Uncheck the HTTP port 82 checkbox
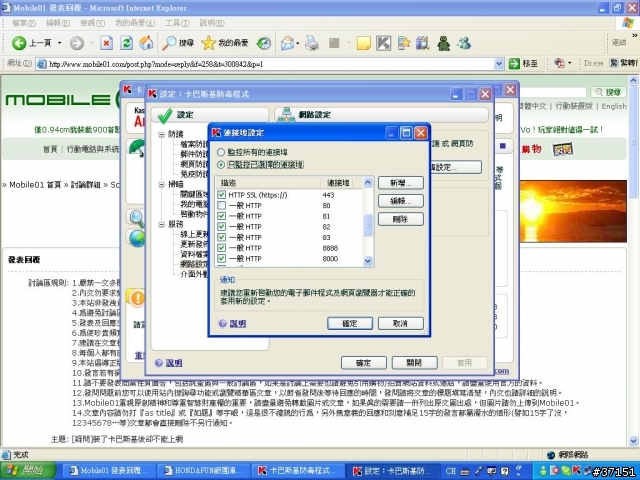This screenshot has width=640, height=480. tap(222, 227)
